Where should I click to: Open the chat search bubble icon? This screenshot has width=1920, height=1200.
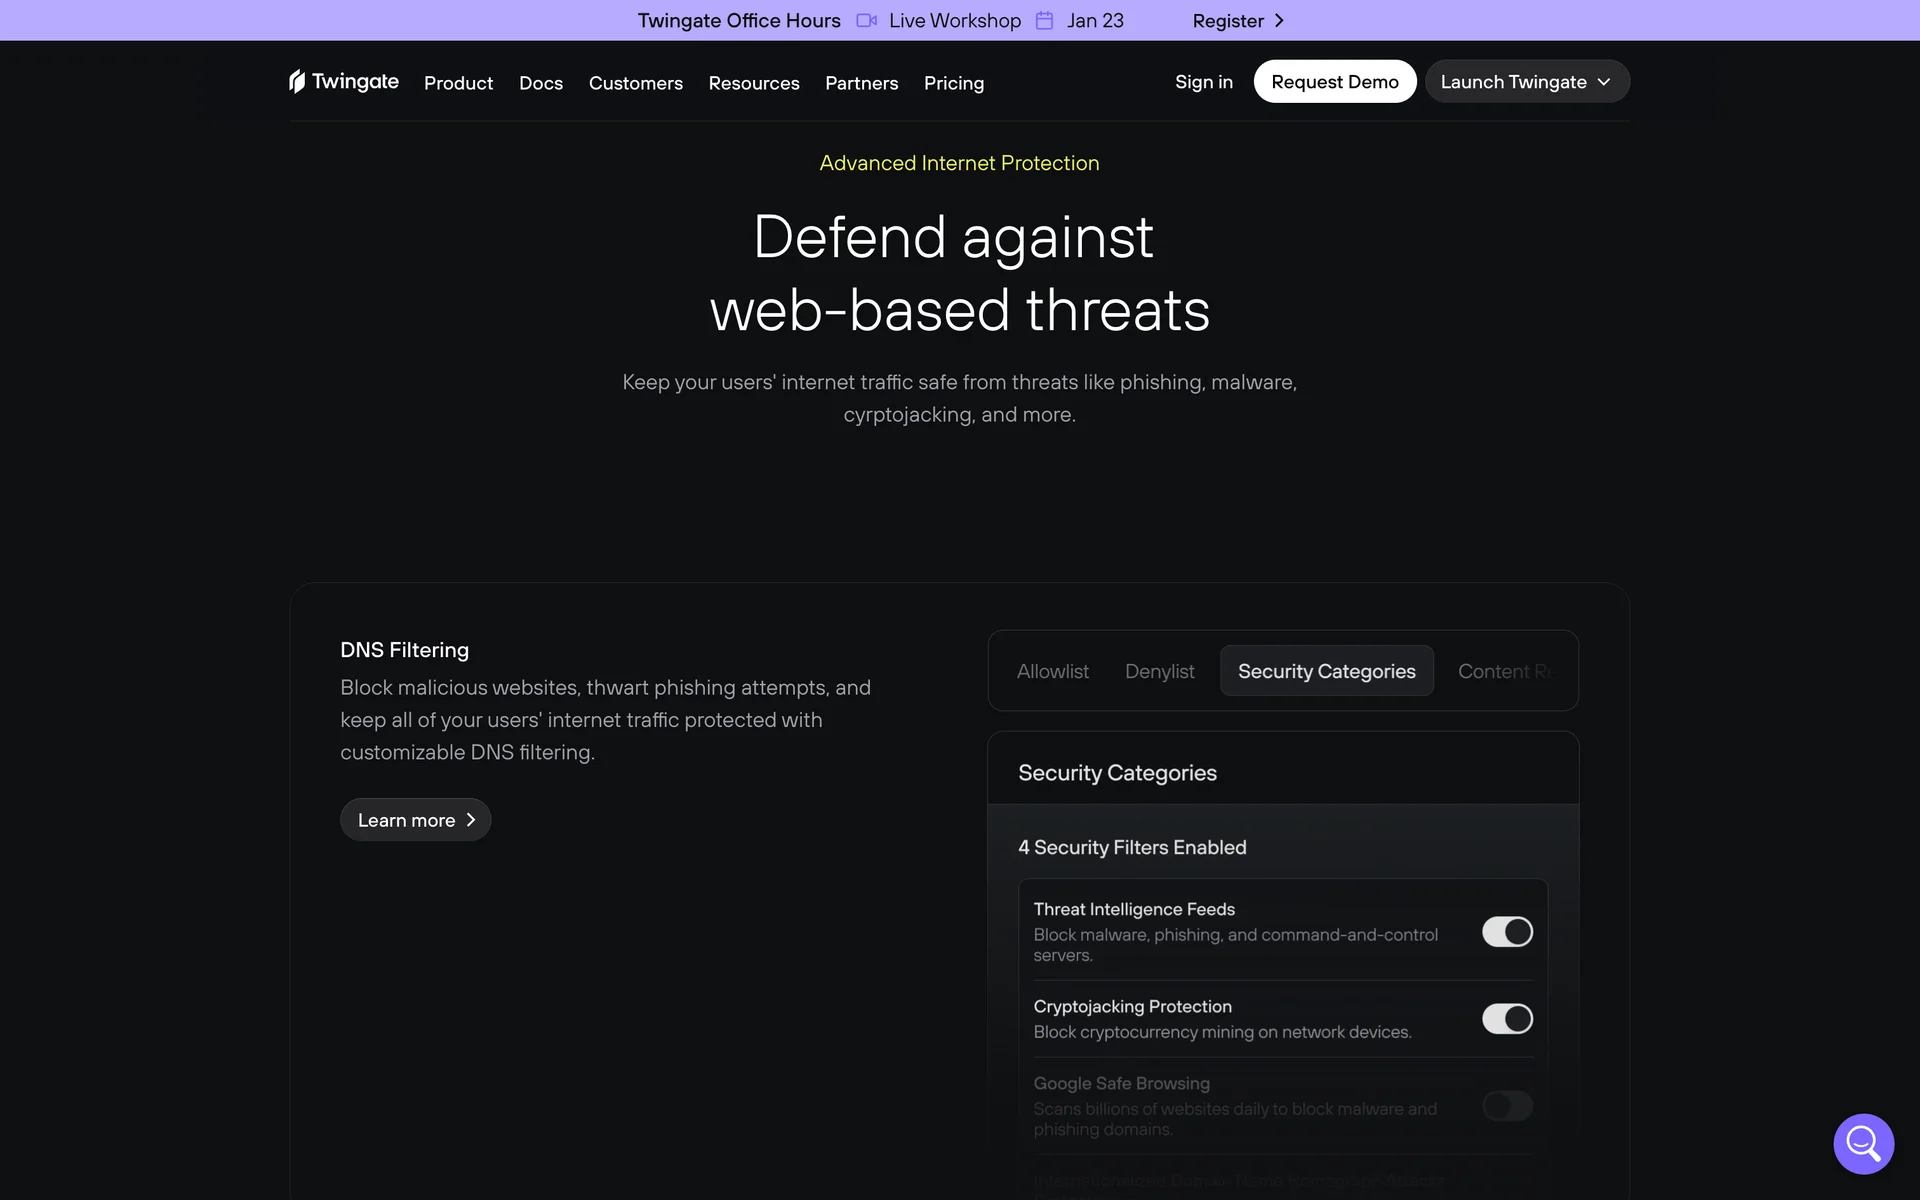[1863, 1143]
